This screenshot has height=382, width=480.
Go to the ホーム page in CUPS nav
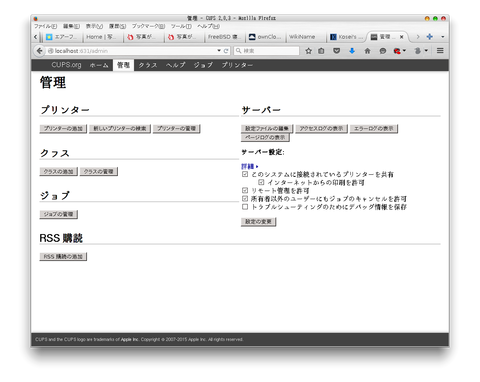[x=99, y=65]
